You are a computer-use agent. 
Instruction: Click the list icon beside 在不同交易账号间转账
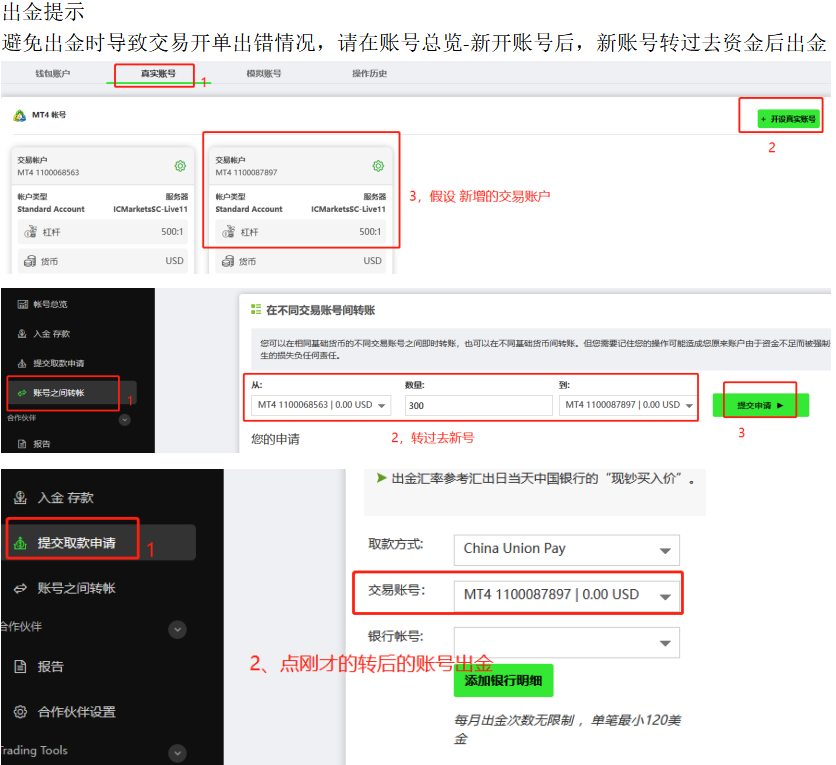click(x=256, y=309)
